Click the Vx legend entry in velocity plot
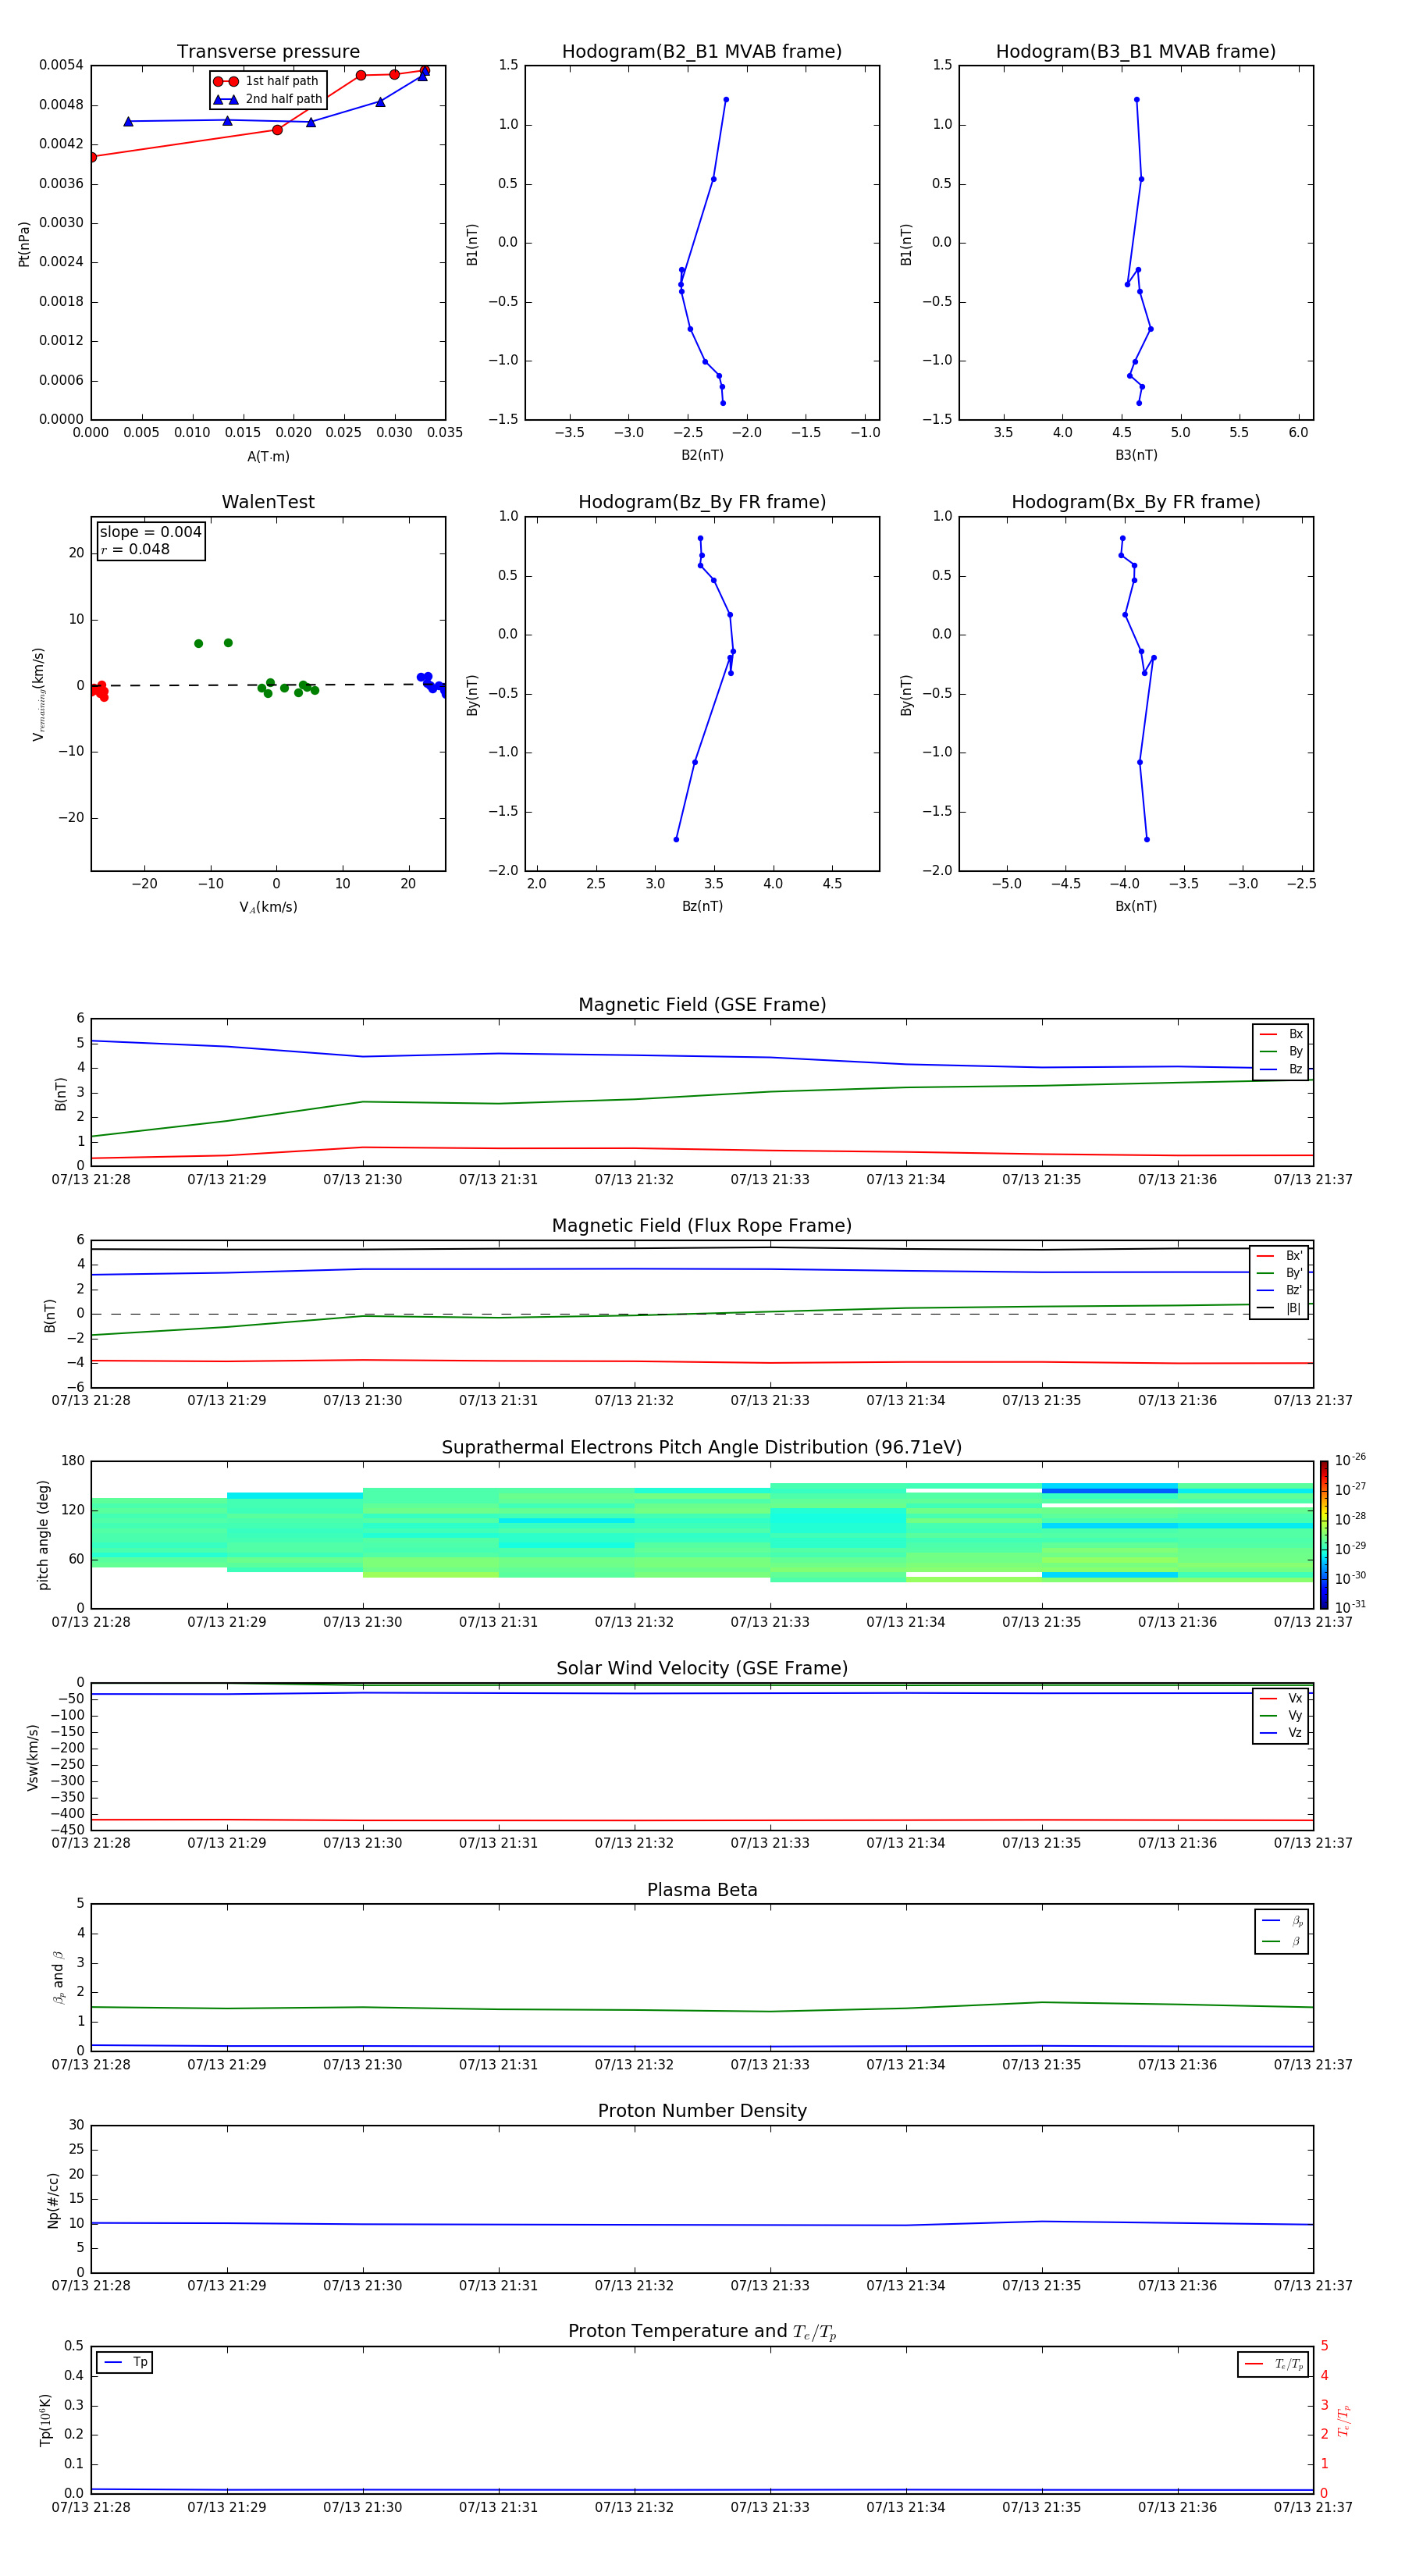1405x2576 pixels. pyautogui.click(x=1281, y=1698)
